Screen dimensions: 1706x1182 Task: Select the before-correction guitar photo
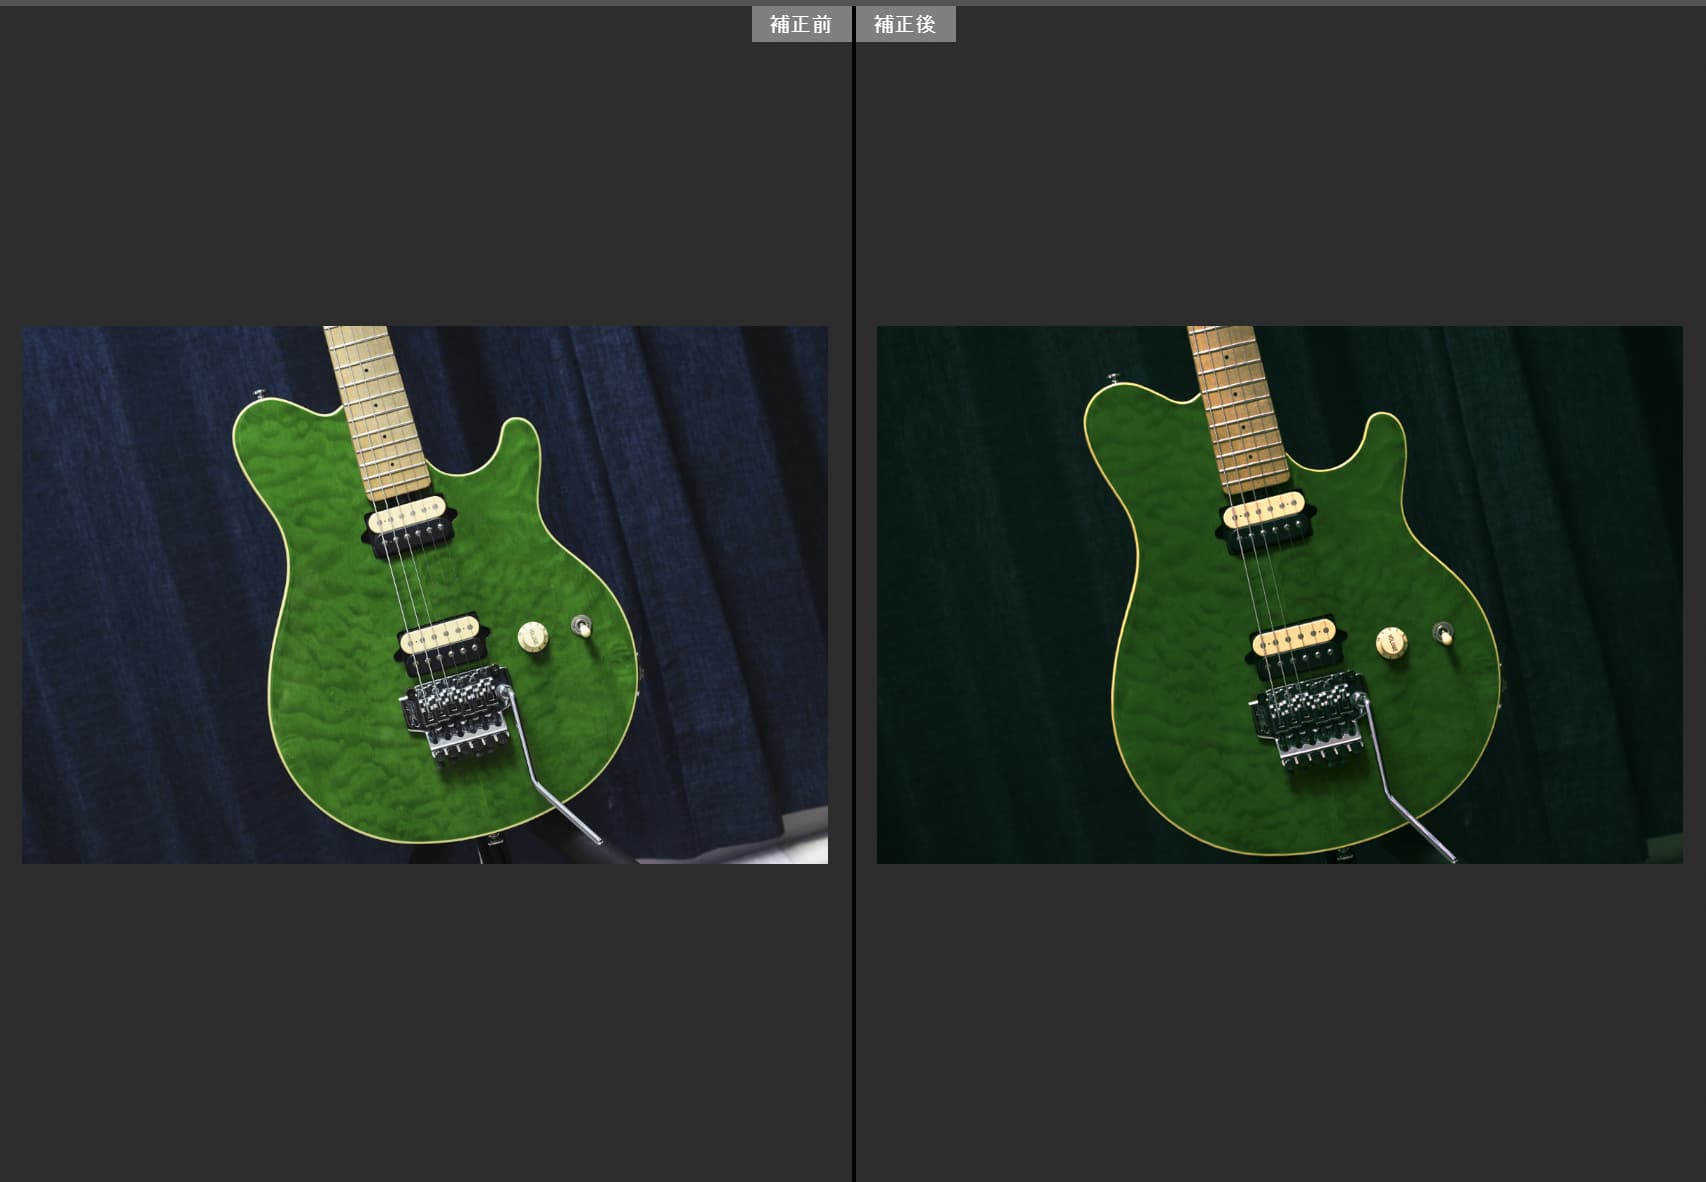[x=424, y=594]
